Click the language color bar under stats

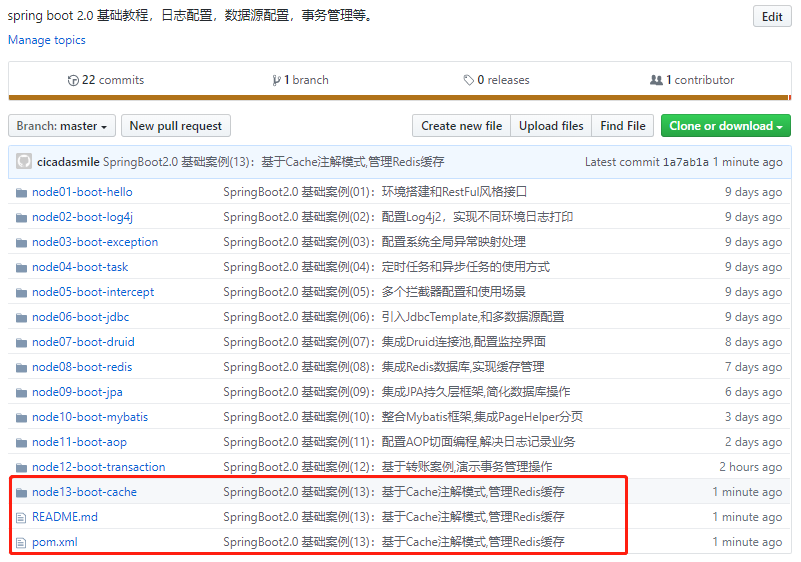[x=399, y=97]
